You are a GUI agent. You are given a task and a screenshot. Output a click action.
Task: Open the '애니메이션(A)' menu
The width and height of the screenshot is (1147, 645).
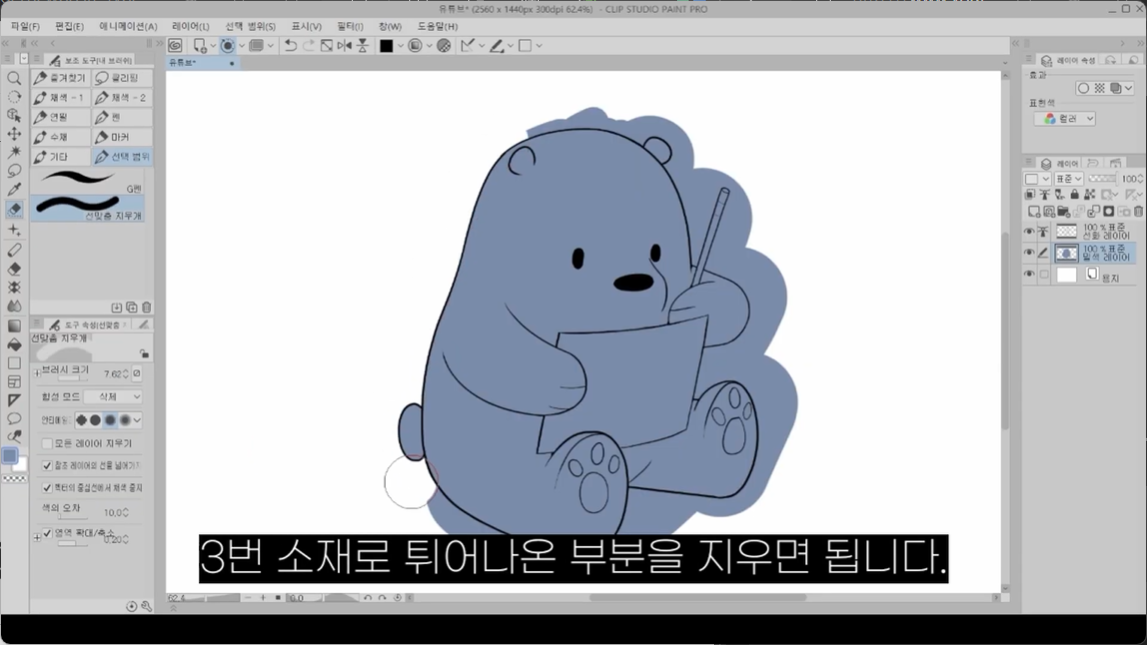(x=128, y=26)
